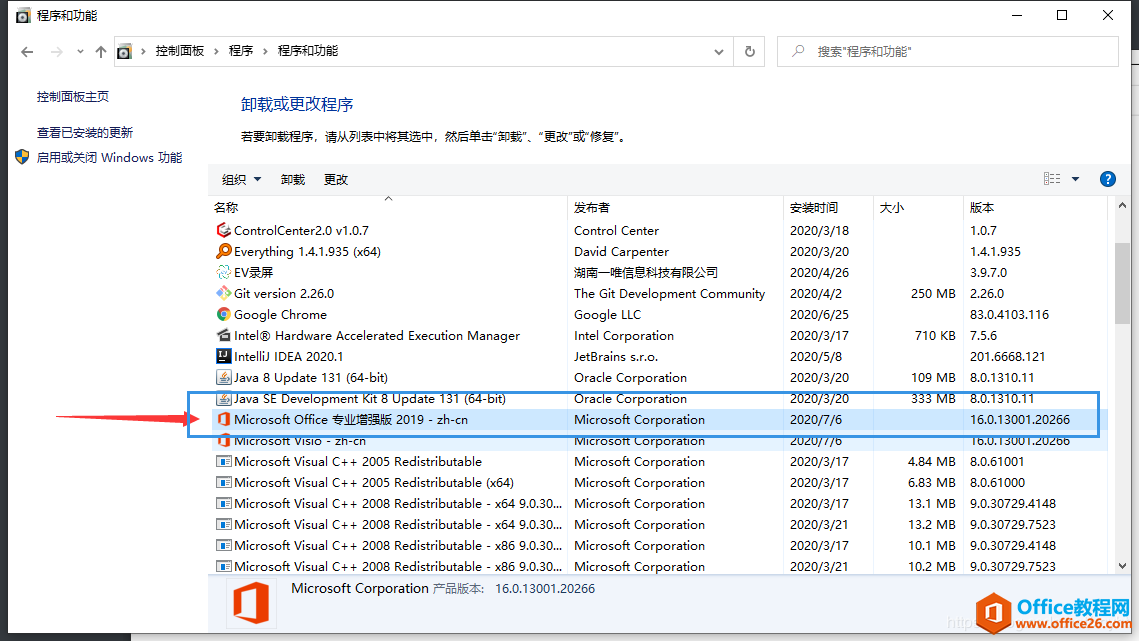Viewport: 1139px width, 641px height.
Task: Click the 卸载 toolbar button
Action: (293, 180)
